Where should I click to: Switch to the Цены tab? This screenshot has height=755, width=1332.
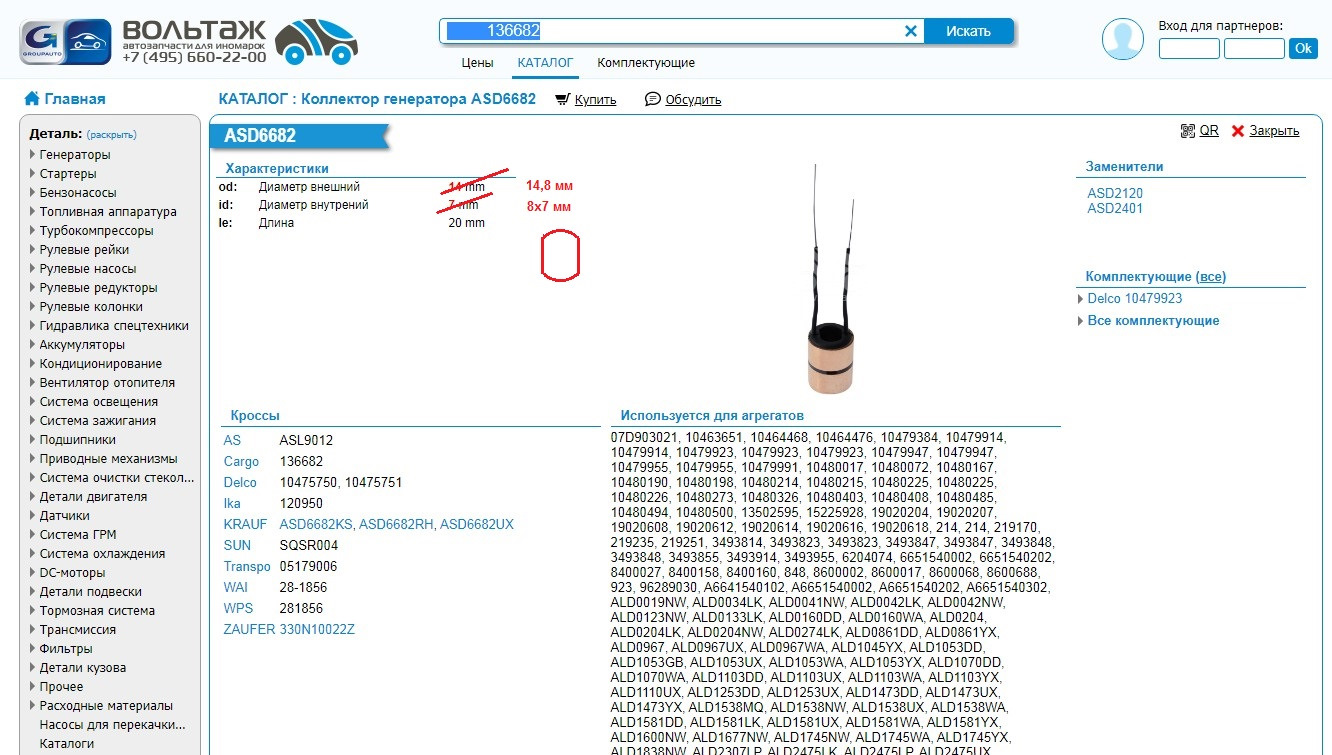coord(478,61)
